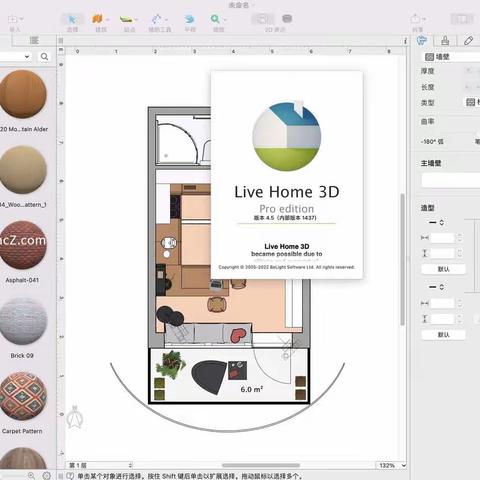Image resolution: width=480 pixels, height=480 pixels.
Task: Click the first Default button in shape section
Action: pyautogui.click(x=443, y=269)
